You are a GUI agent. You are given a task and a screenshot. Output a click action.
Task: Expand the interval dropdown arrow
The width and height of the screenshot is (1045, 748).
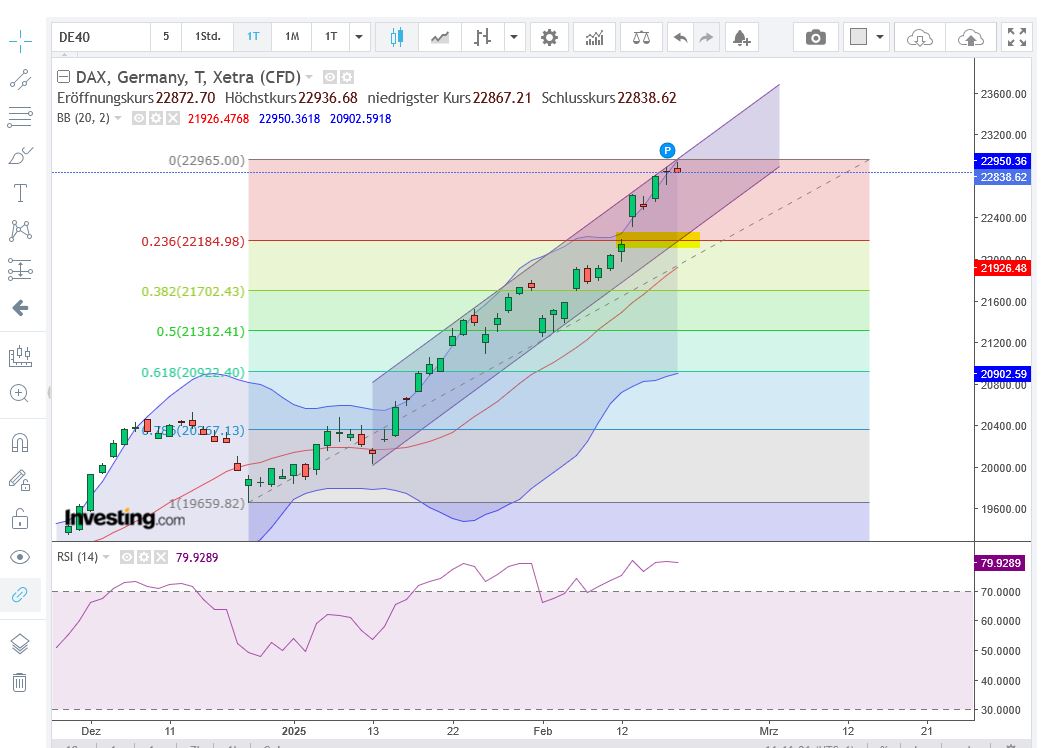(x=358, y=37)
